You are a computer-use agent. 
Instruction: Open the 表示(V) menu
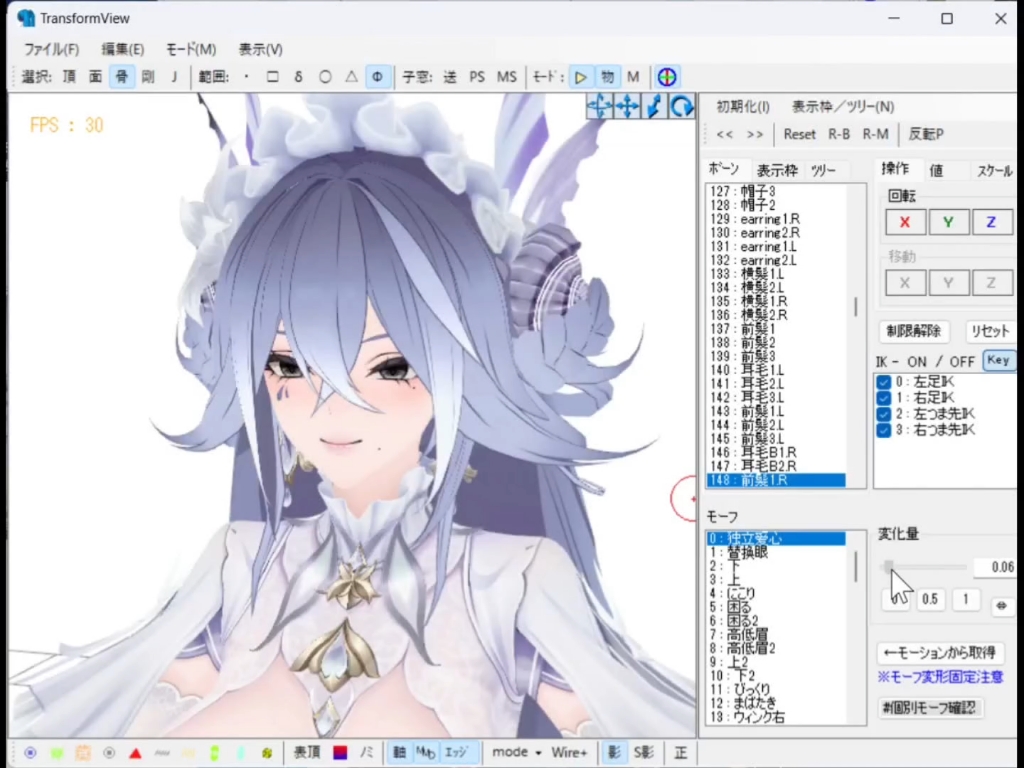pyautogui.click(x=261, y=50)
